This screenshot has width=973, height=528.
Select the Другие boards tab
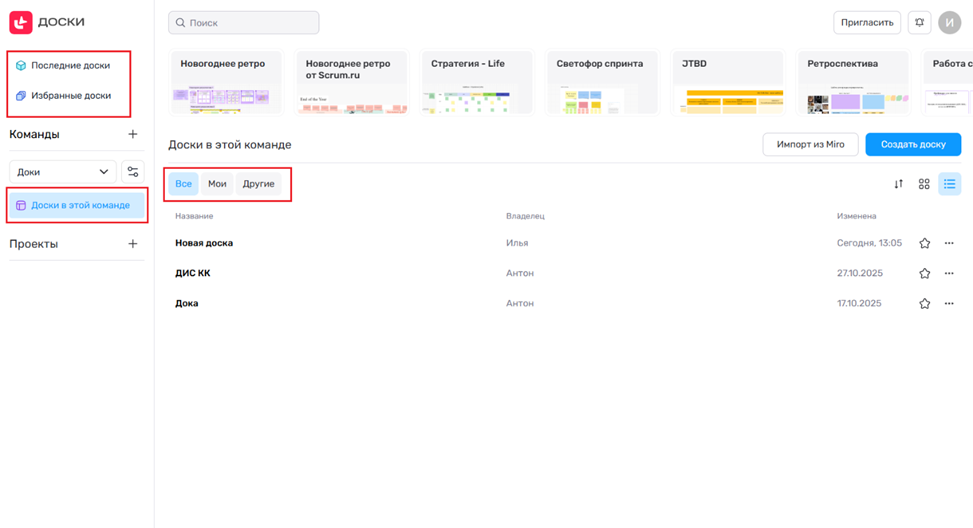click(x=258, y=184)
